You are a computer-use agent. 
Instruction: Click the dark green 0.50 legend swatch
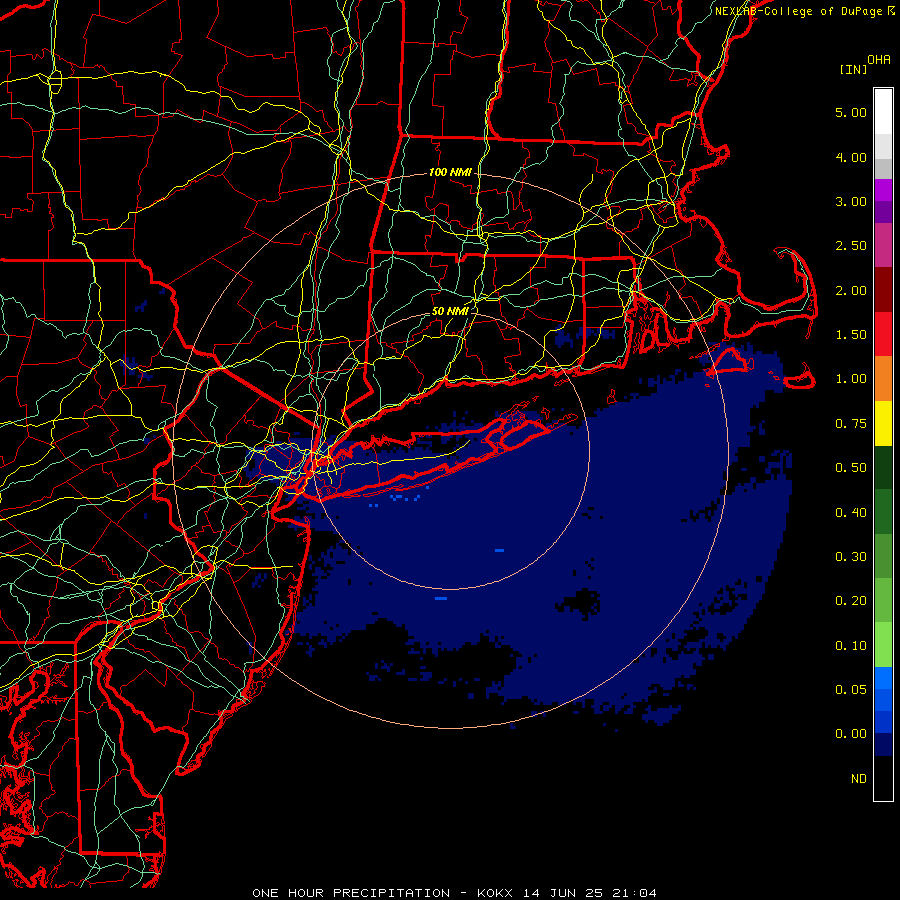(x=883, y=467)
